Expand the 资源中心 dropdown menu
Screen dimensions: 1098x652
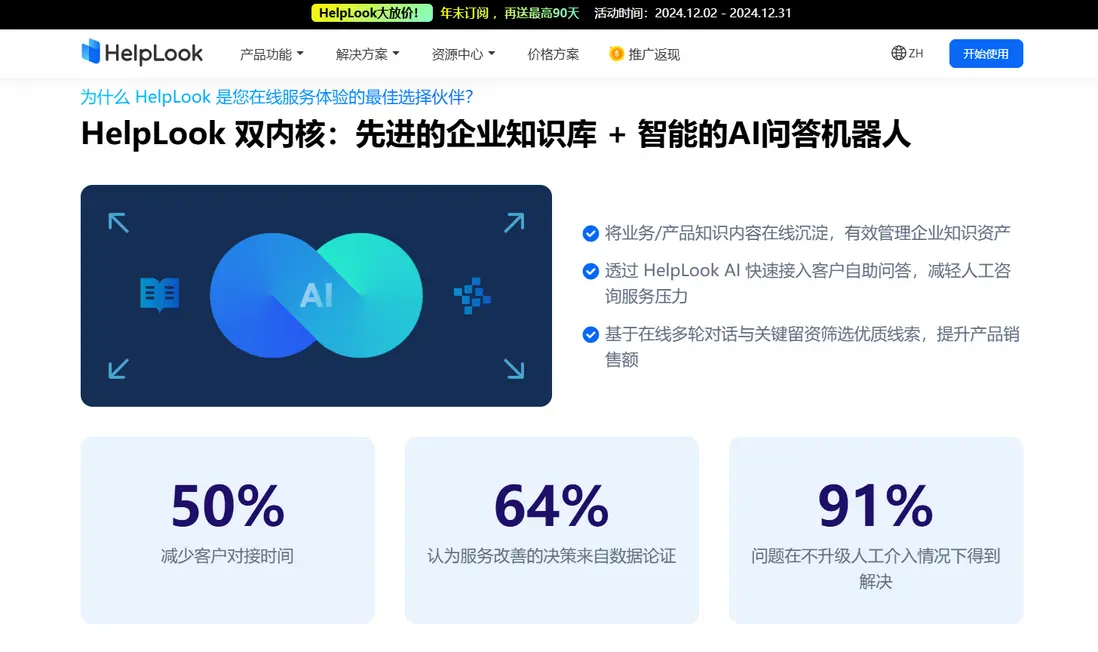(x=464, y=54)
